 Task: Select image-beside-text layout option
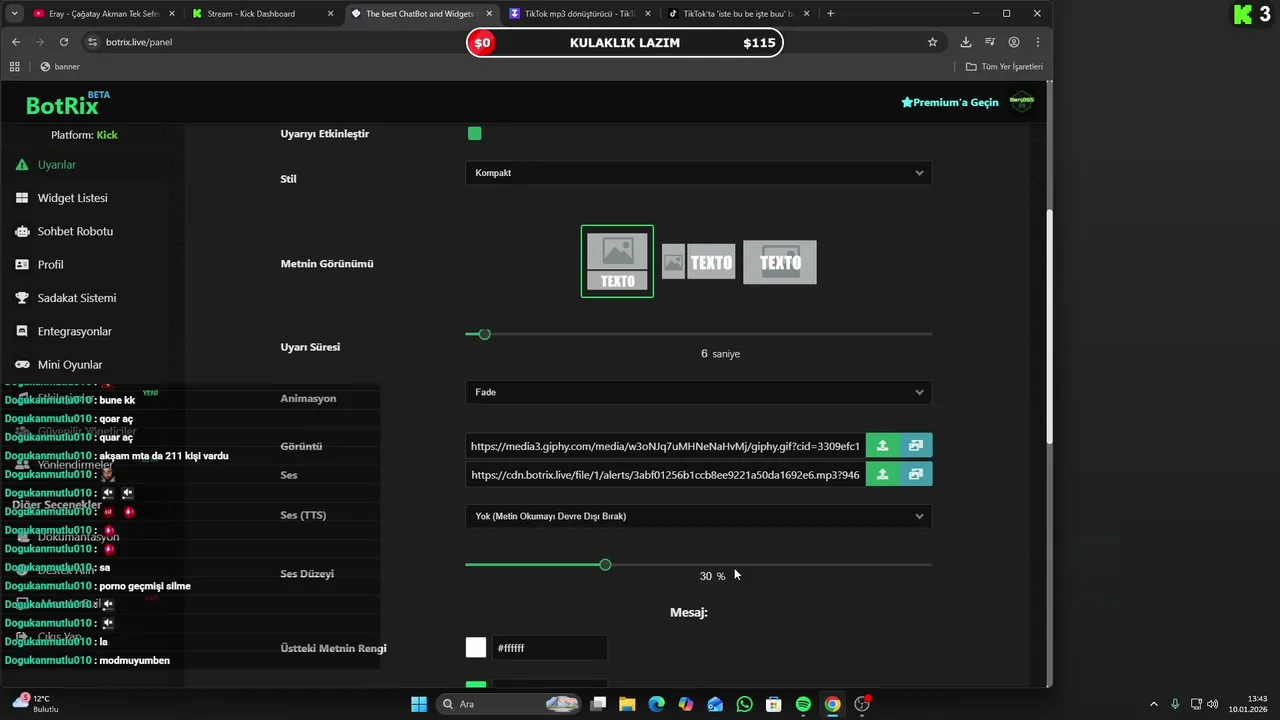tap(698, 262)
